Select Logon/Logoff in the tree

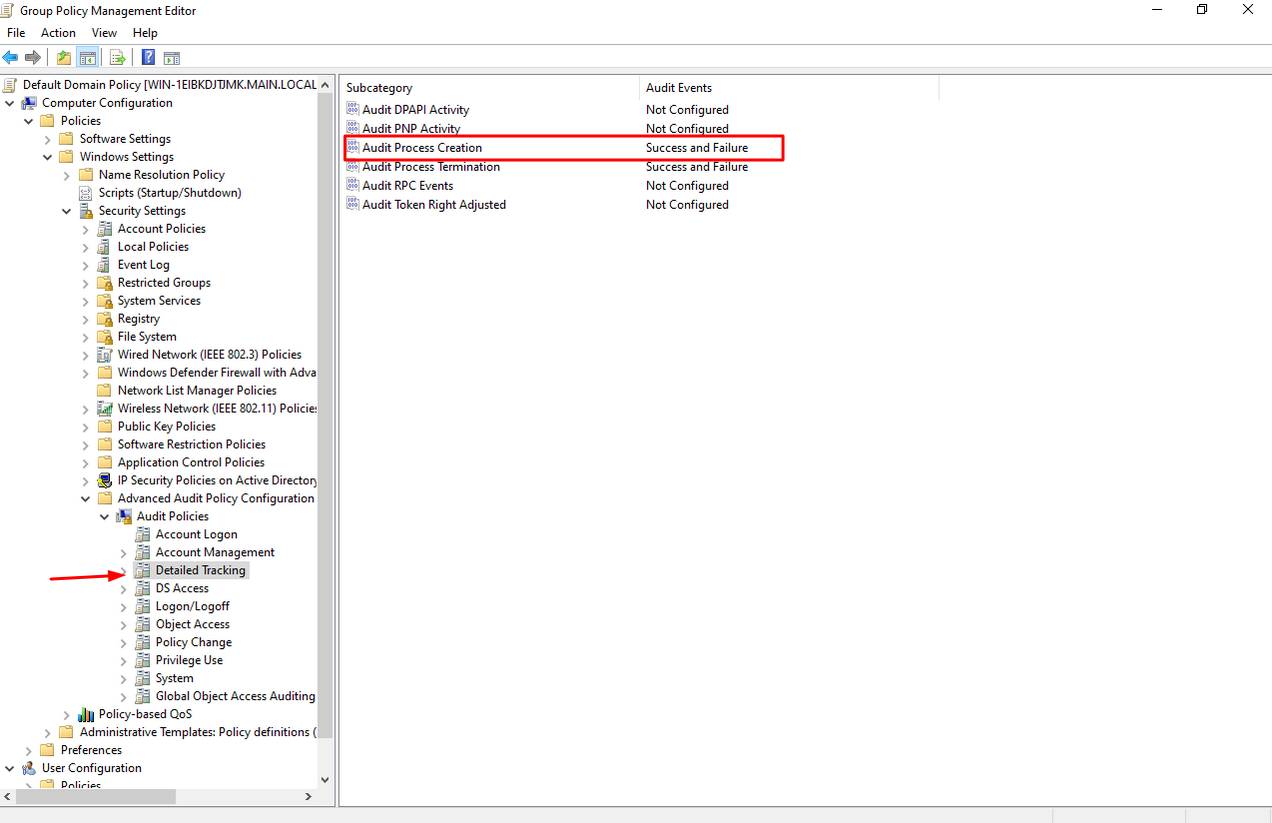[192, 607]
